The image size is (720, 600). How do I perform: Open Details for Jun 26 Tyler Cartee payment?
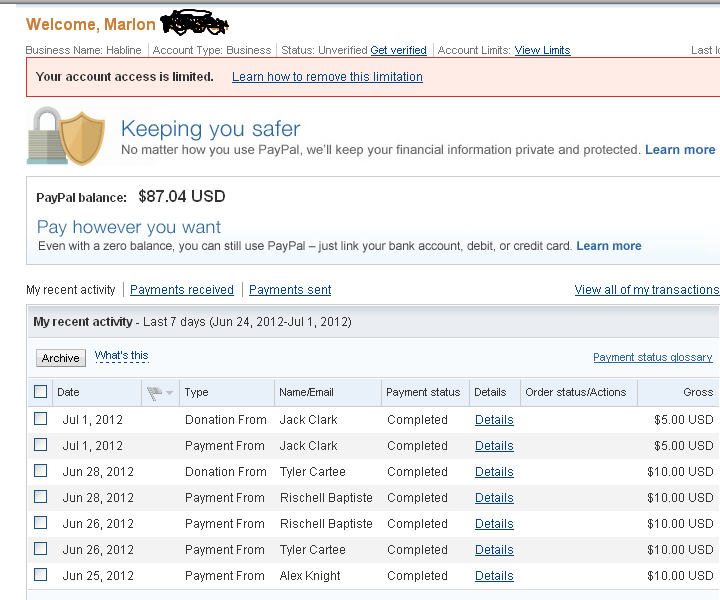(494, 550)
